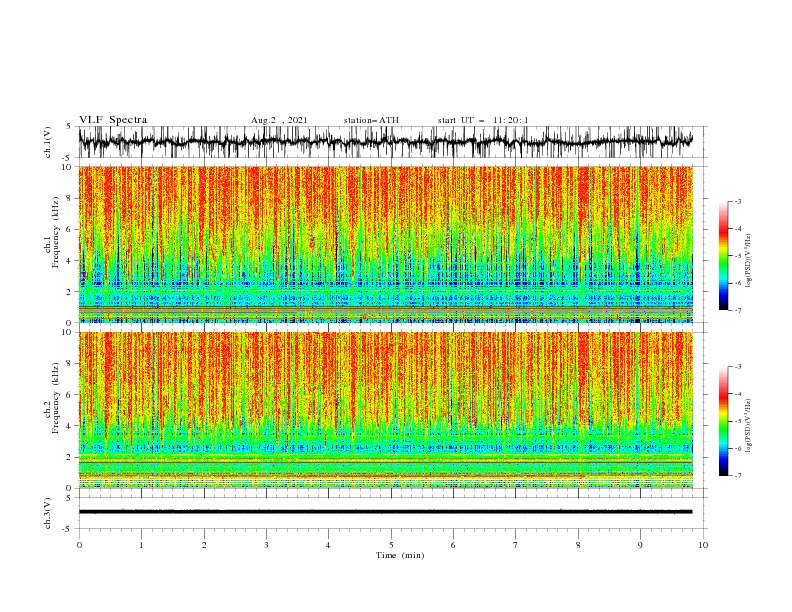Screen dimensions: 792x612
Task: Click the color scale bar beside ch.1 spectrogram
Action: point(723,256)
